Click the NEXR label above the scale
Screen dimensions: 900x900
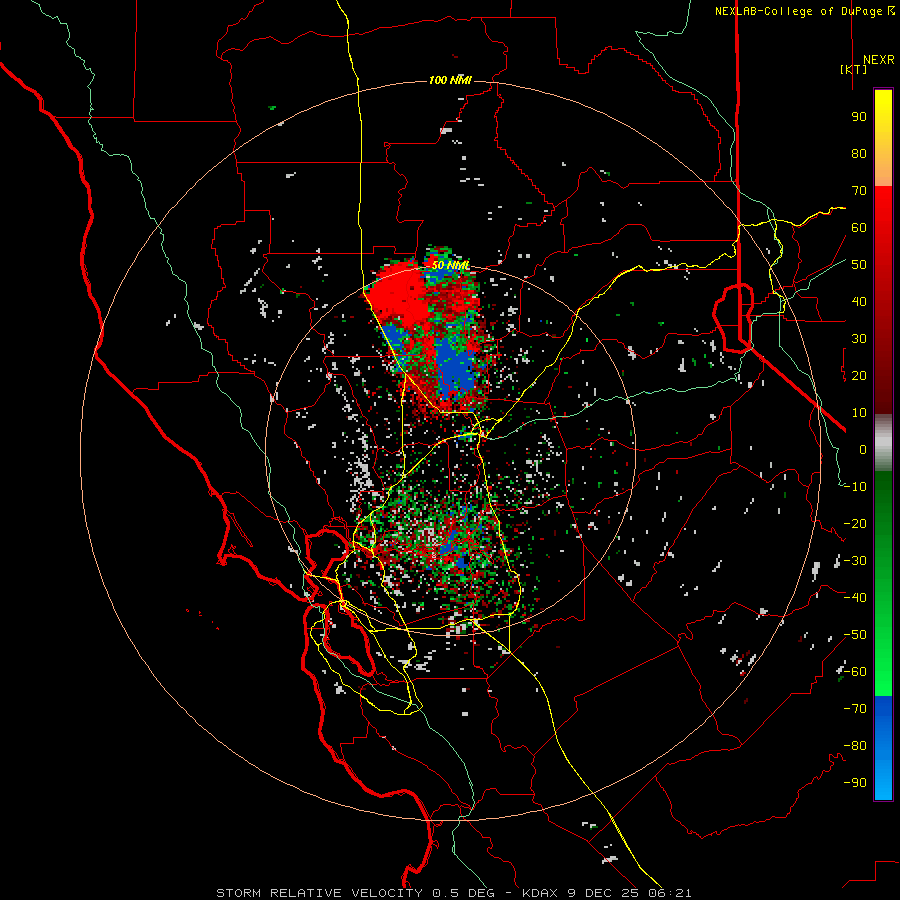tap(878, 60)
